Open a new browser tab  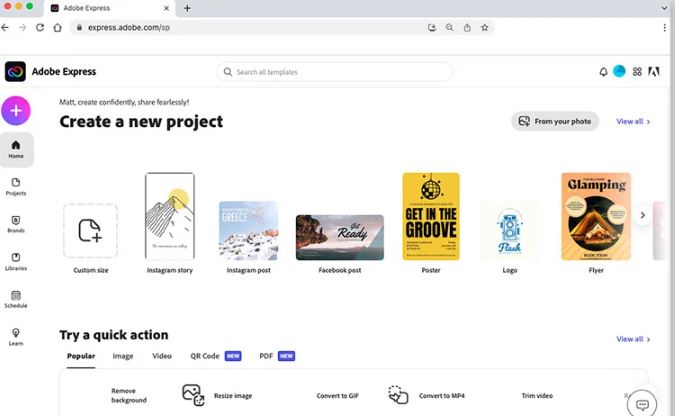click(x=187, y=8)
